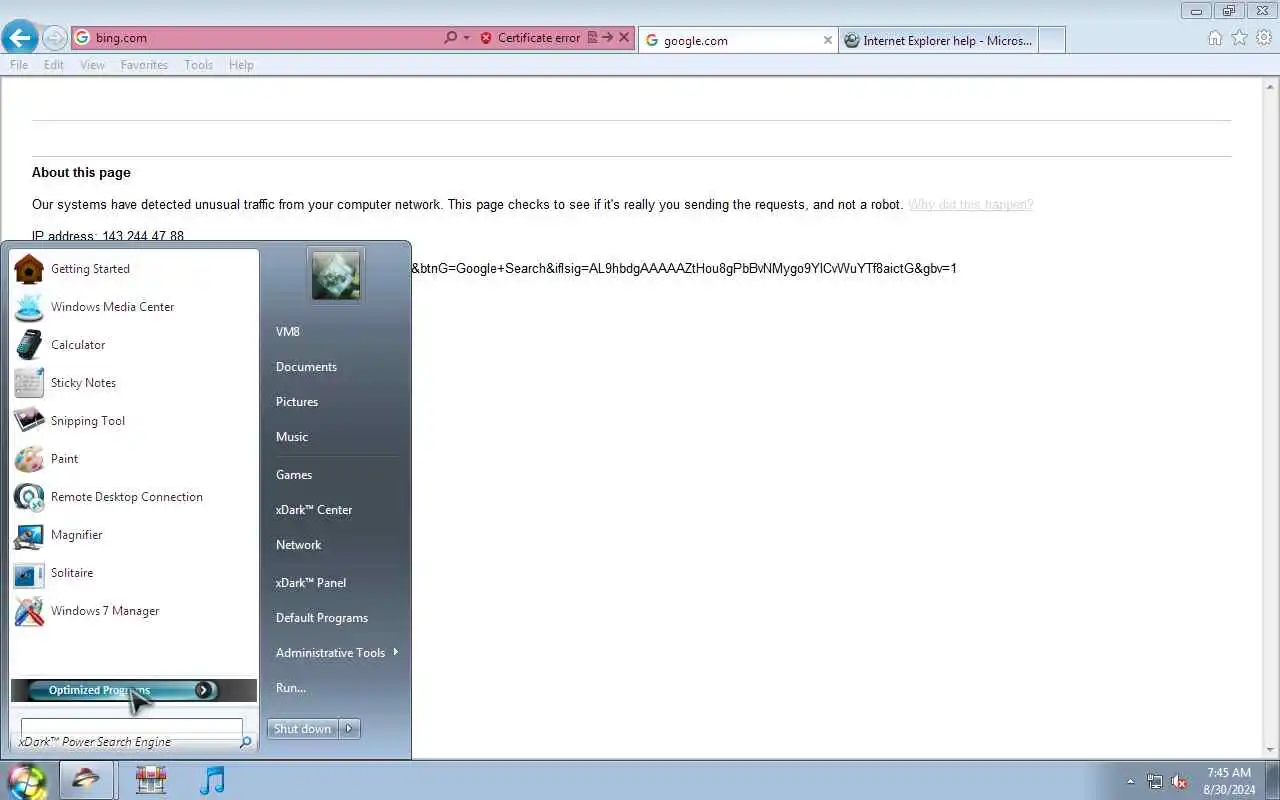1280x800 pixels.
Task: Go to the browser Home page
Action: (x=1215, y=38)
